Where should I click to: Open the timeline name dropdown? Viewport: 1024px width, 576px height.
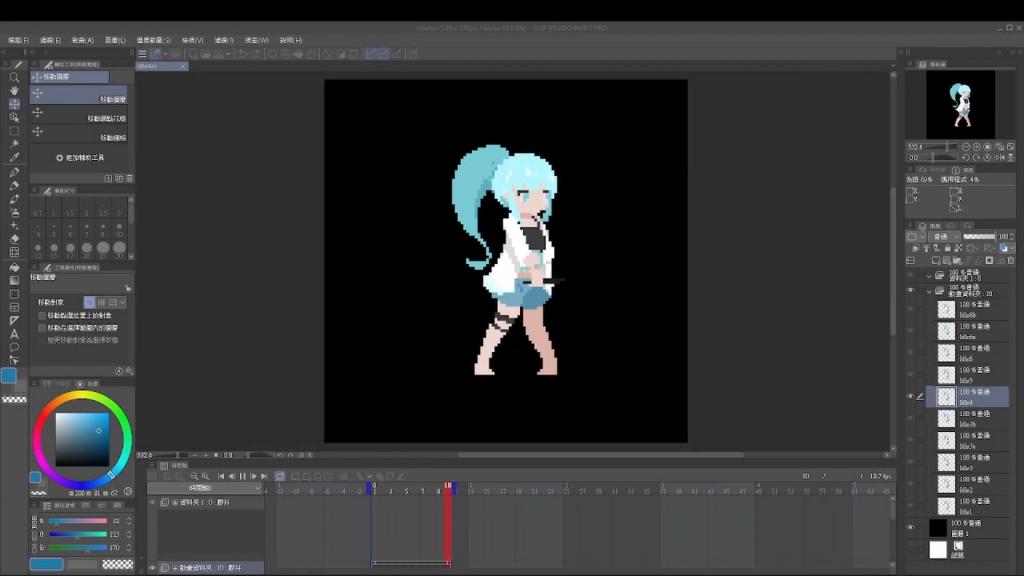pos(204,488)
